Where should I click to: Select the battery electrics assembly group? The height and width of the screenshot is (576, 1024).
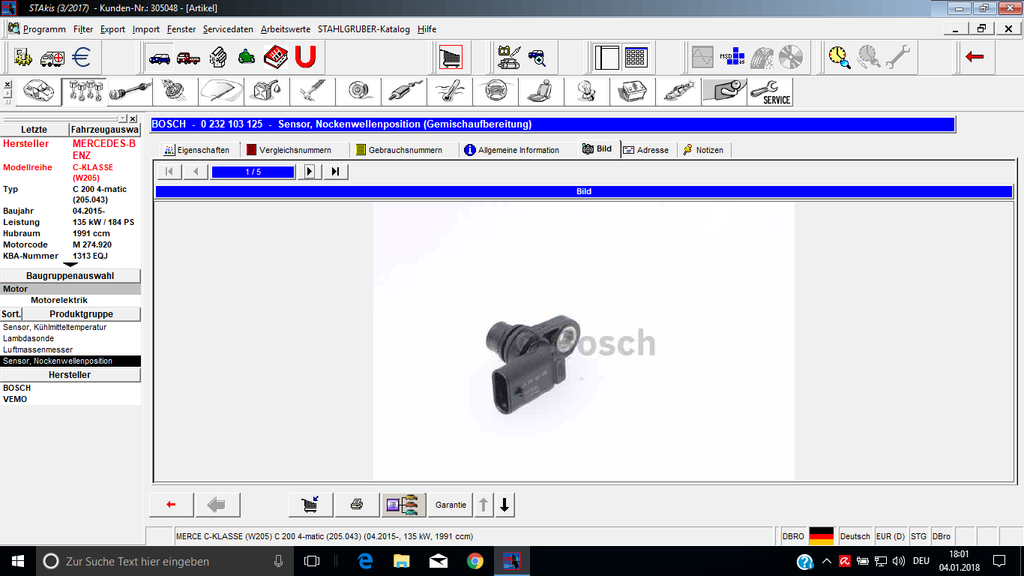coord(632,91)
